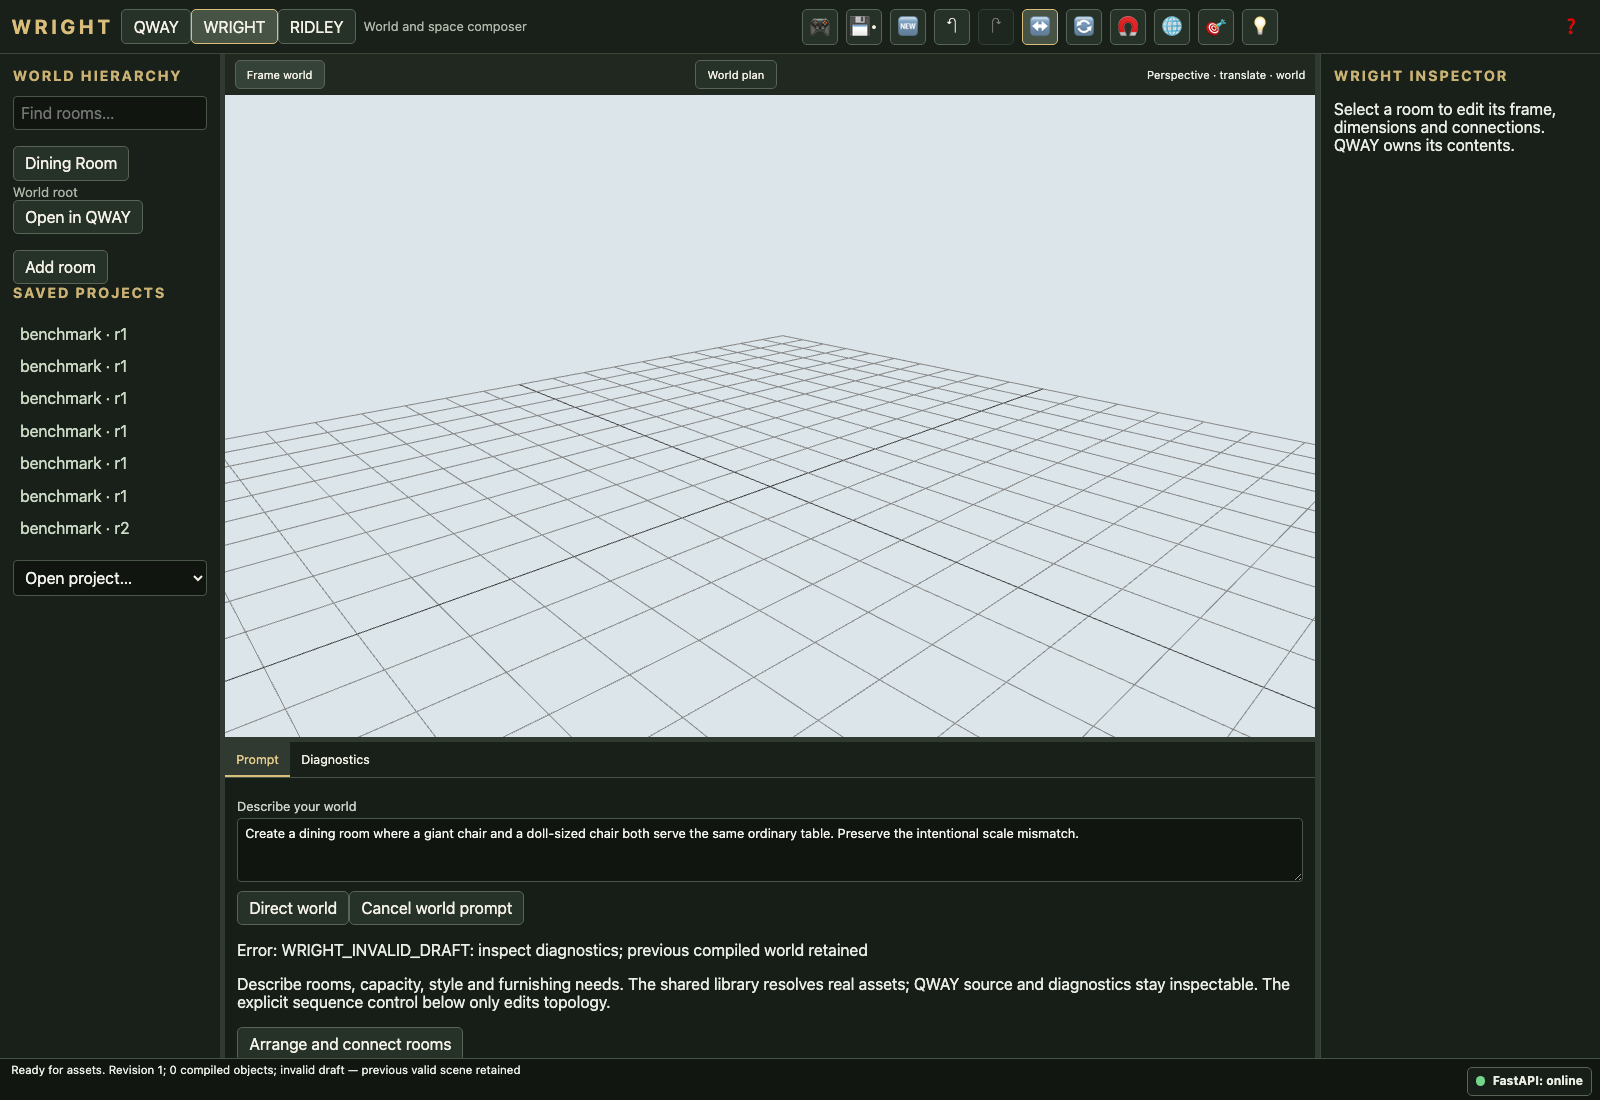The height and width of the screenshot is (1100, 1600).
Task: Select the Dining Room hierarchy item
Action: coord(71,163)
